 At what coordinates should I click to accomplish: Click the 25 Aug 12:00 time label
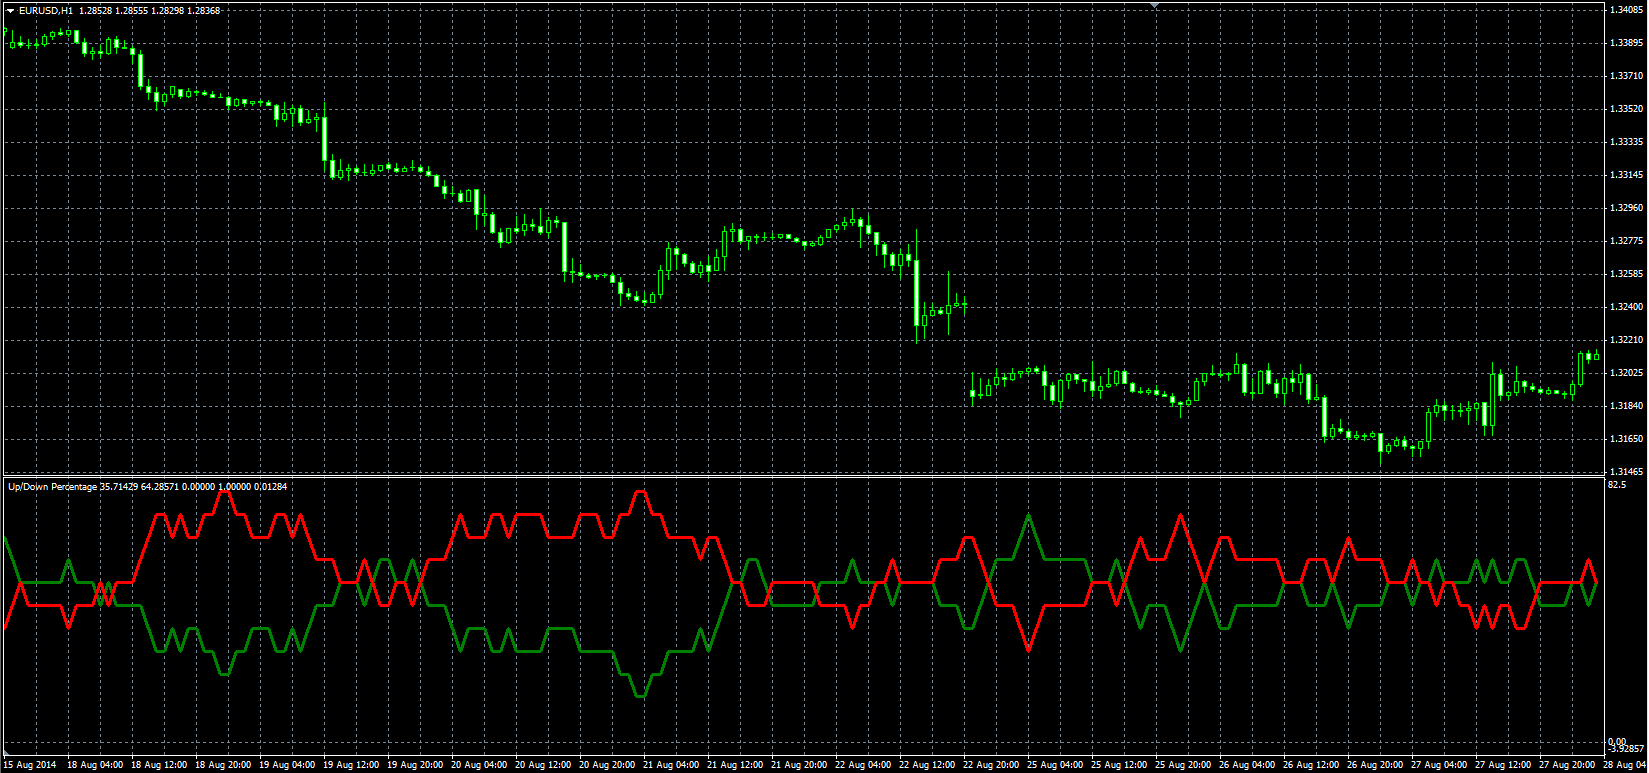1119,765
